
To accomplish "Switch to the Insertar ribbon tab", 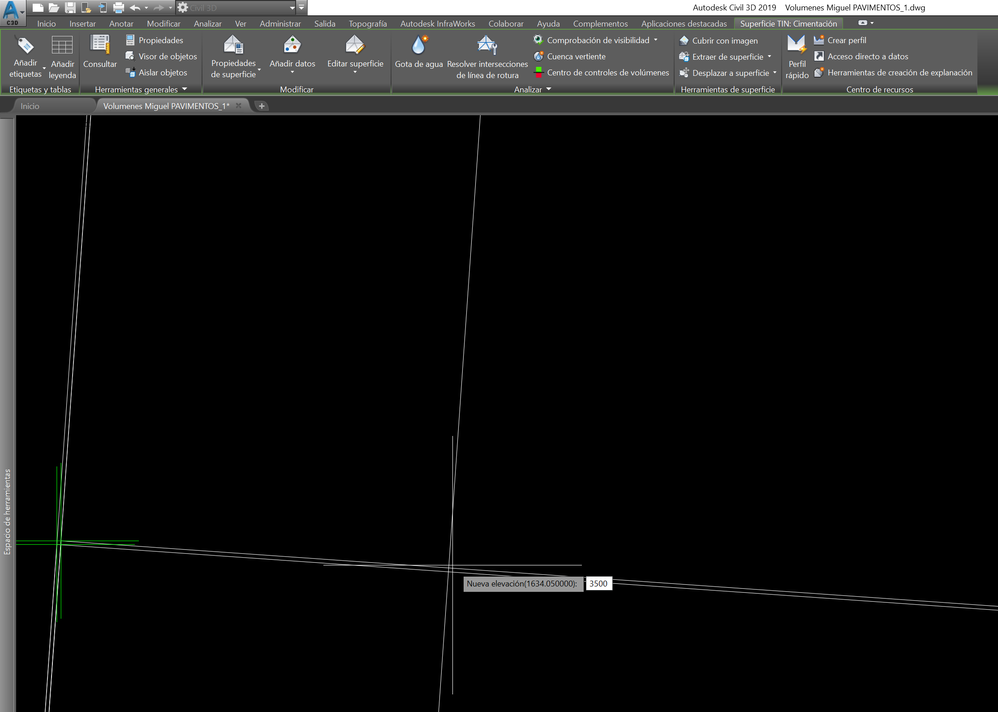I will (83, 24).
